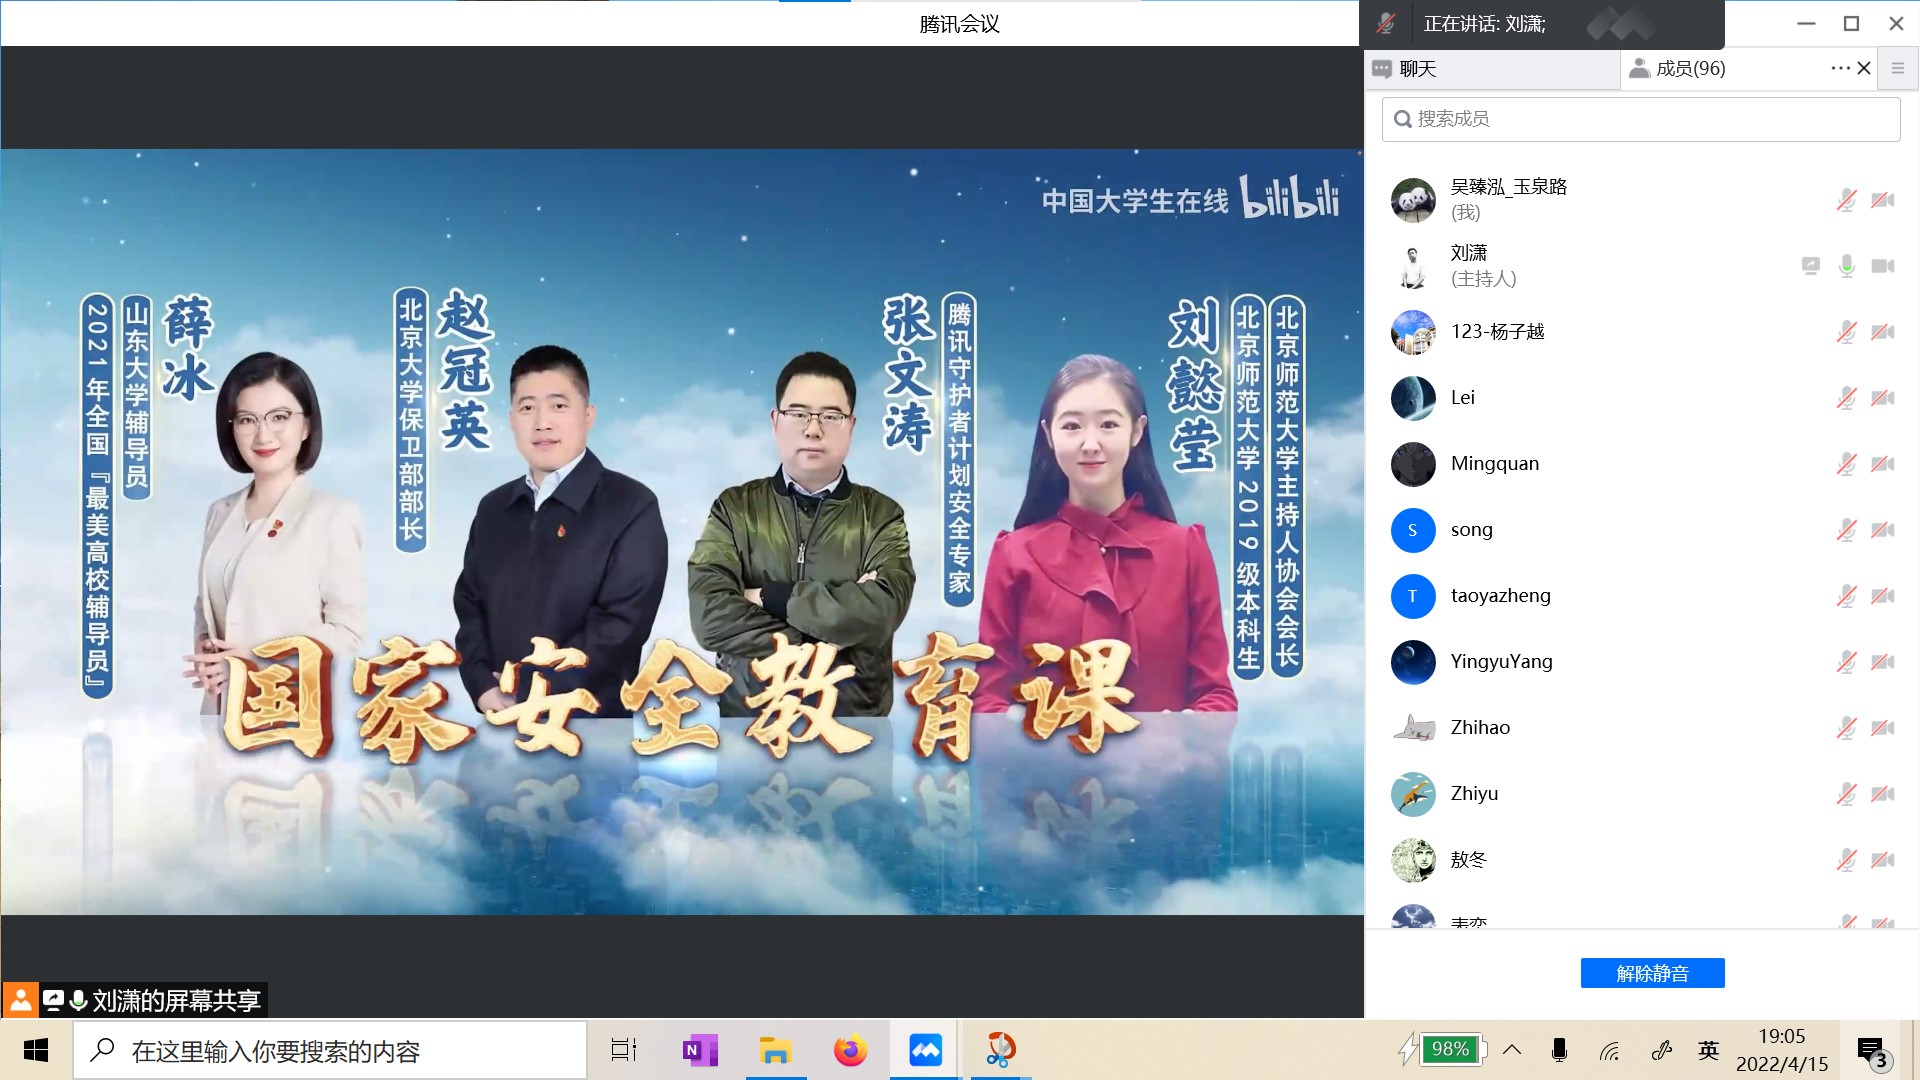
Task: Click host 刘潇's camera icon
Action: click(1883, 266)
